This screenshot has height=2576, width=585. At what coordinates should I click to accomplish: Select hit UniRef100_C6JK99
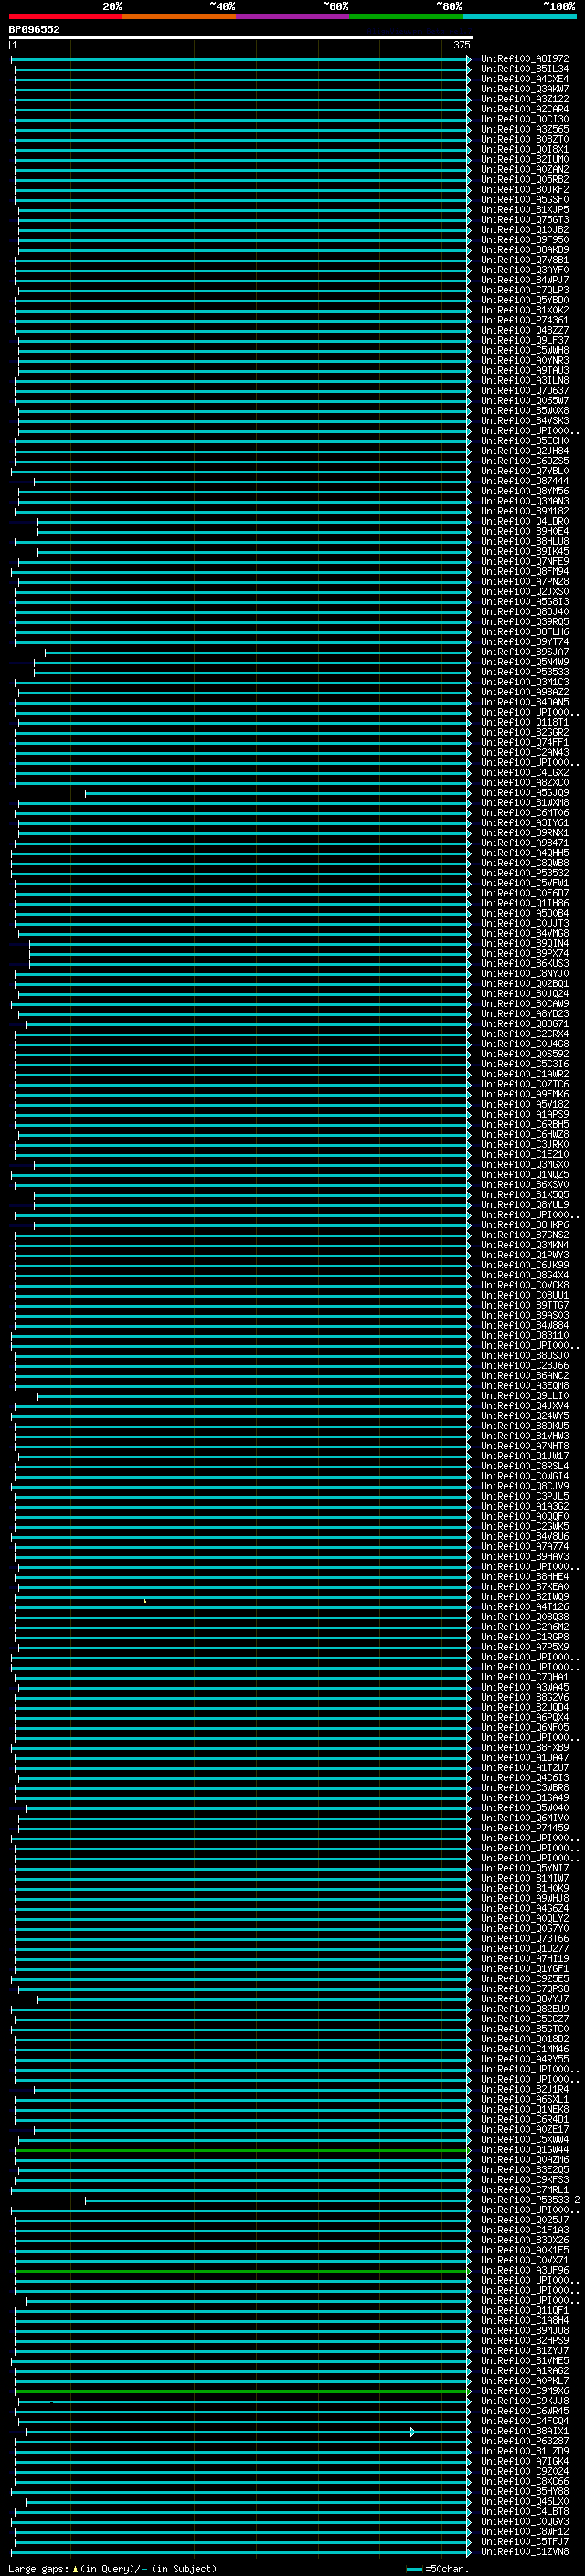[524, 1266]
